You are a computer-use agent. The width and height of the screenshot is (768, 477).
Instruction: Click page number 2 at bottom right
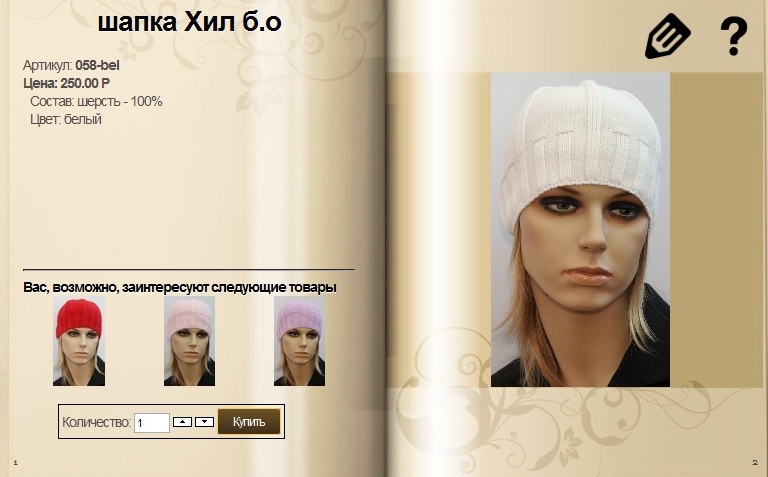755,462
